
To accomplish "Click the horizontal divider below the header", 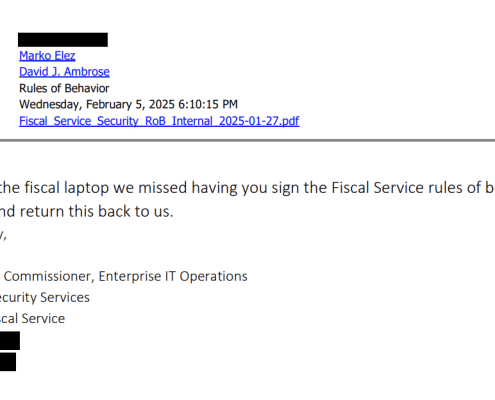I will pyautogui.click(x=247, y=140).
